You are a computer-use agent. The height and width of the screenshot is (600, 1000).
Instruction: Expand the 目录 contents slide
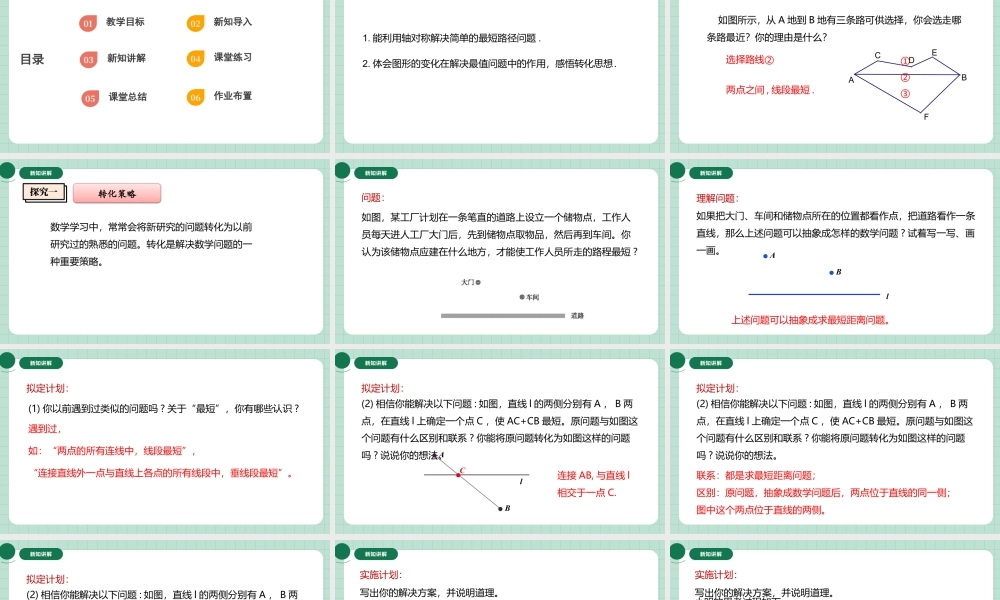(x=33, y=59)
